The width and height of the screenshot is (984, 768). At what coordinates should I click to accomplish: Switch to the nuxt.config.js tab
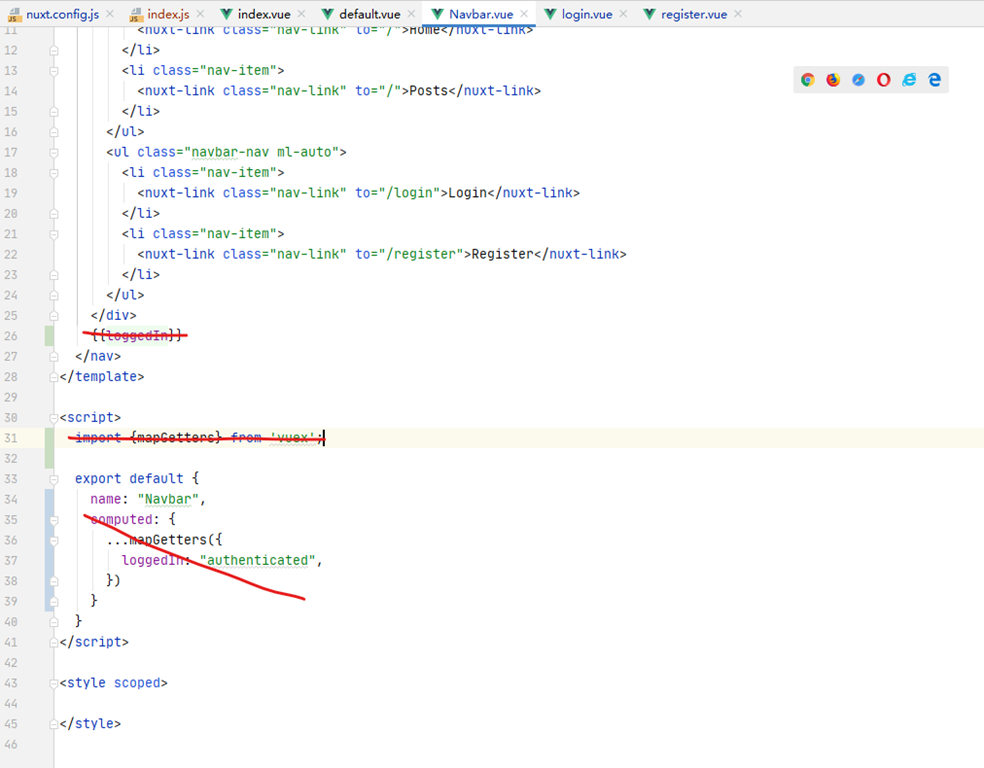62,14
